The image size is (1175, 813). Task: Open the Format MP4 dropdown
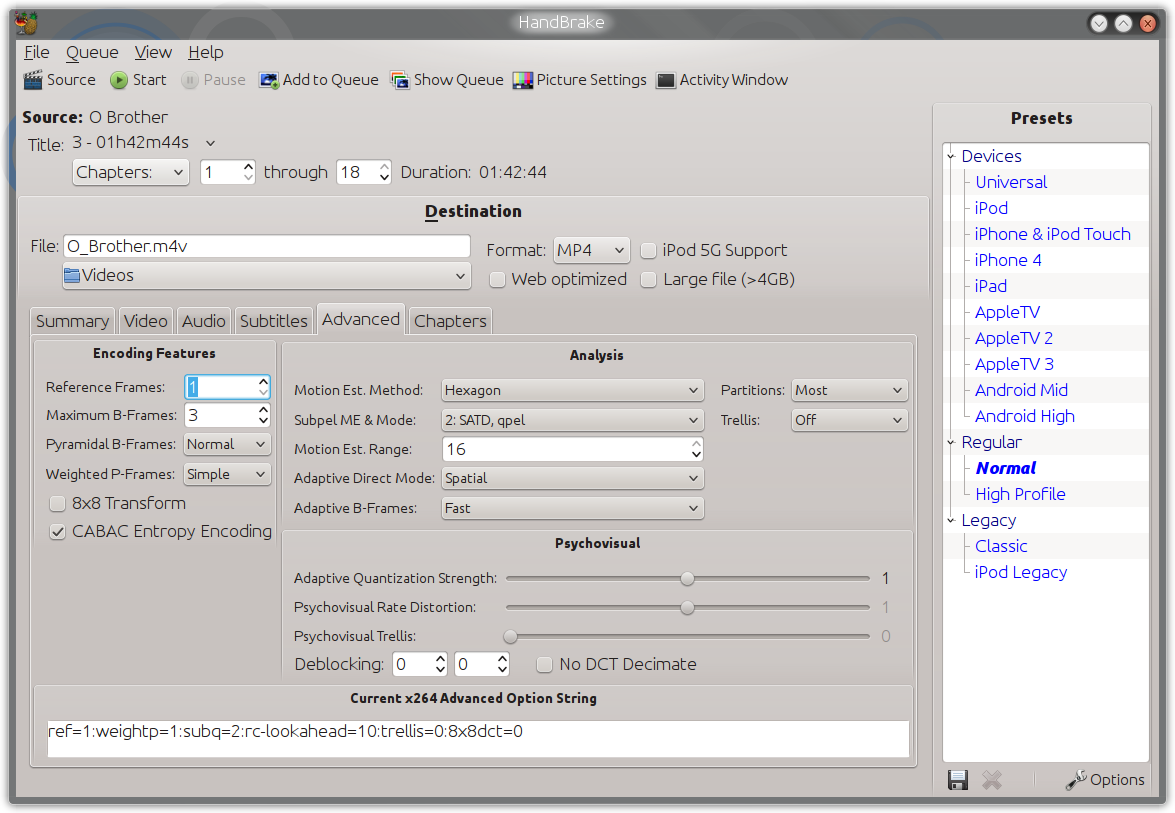pyautogui.click(x=591, y=250)
